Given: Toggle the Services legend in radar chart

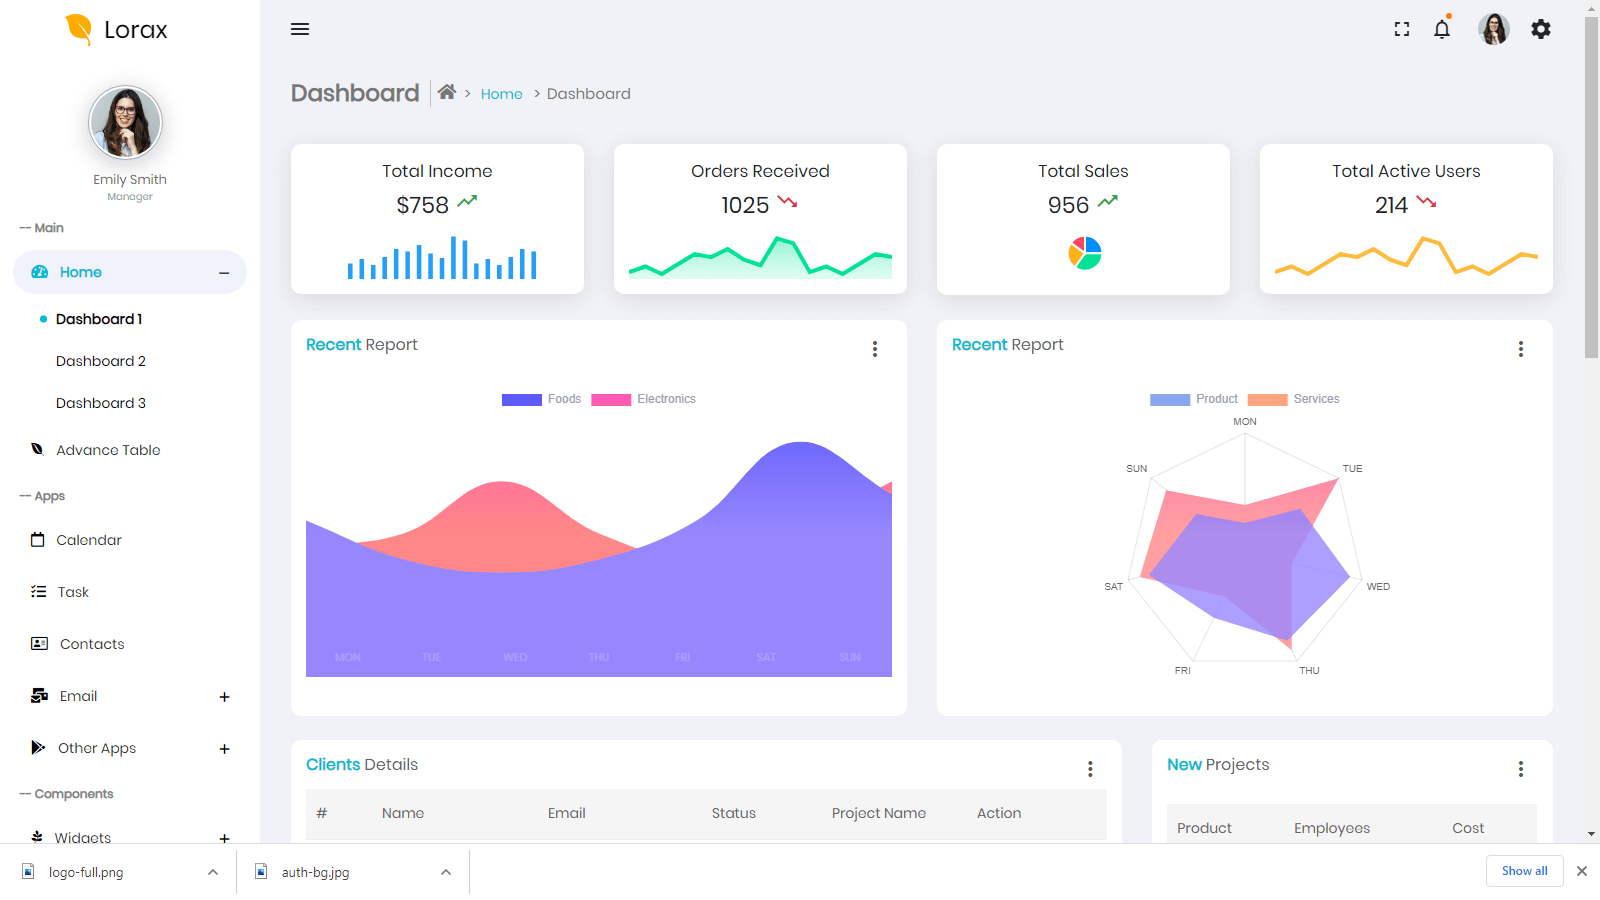Looking at the screenshot, I should click(x=1294, y=399).
